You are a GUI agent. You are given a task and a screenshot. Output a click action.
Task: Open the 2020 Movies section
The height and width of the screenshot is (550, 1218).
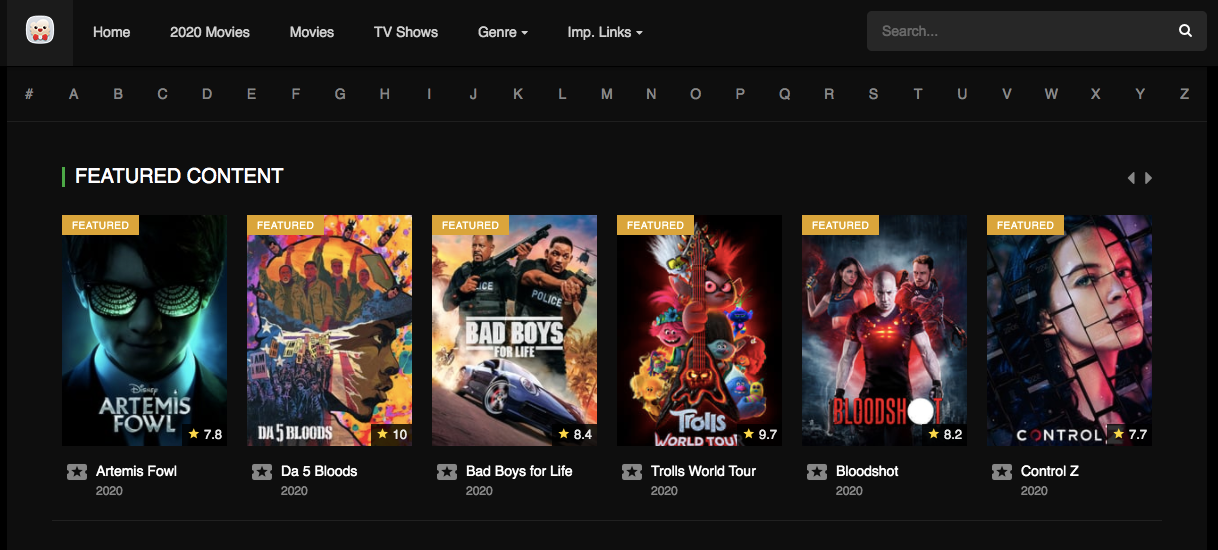coord(210,32)
